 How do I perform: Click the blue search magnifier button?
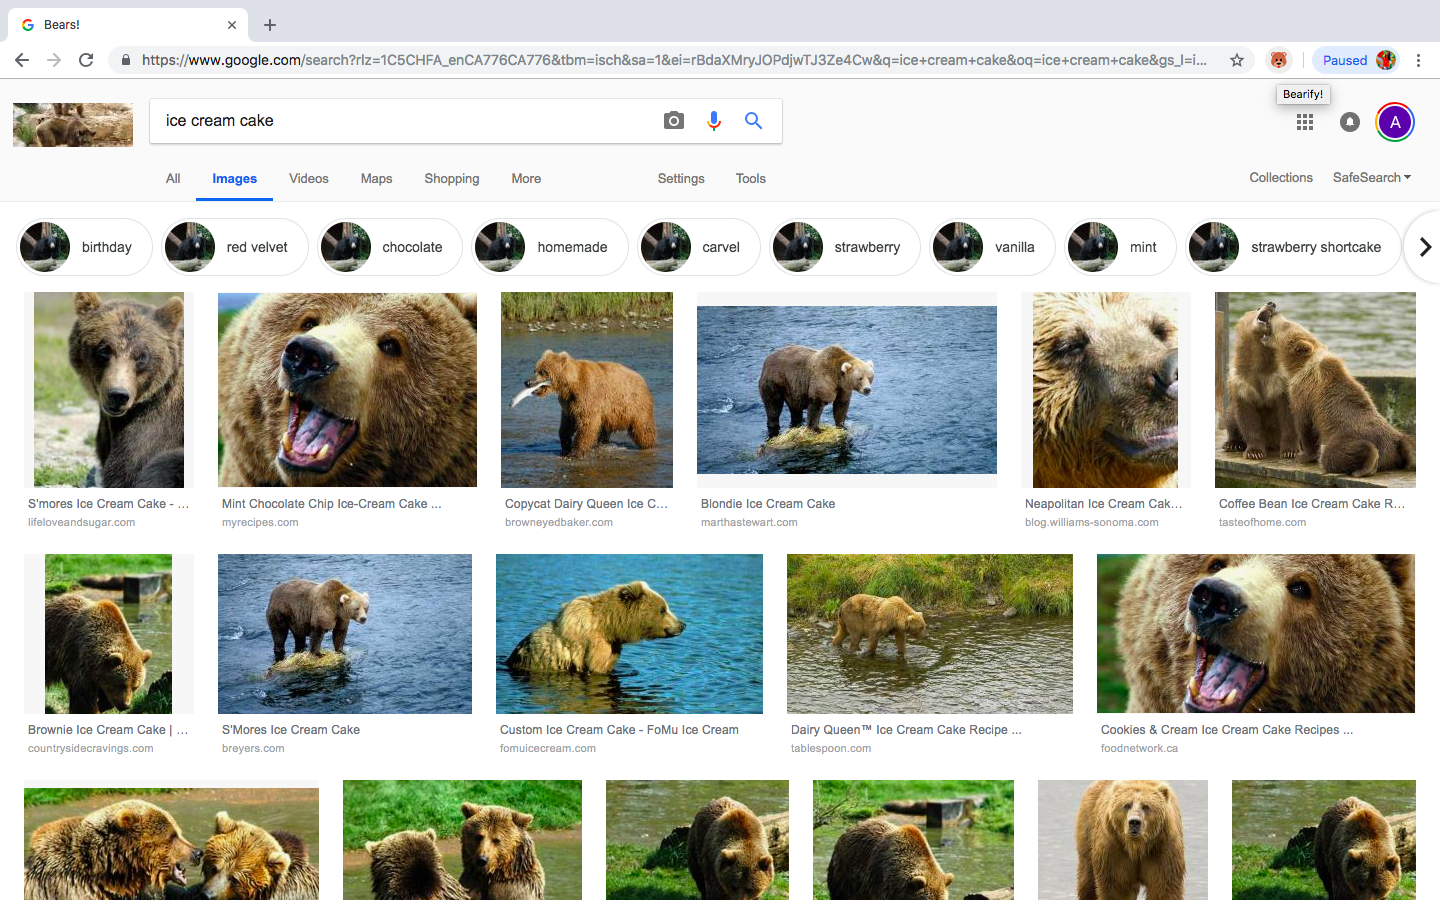(x=754, y=121)
